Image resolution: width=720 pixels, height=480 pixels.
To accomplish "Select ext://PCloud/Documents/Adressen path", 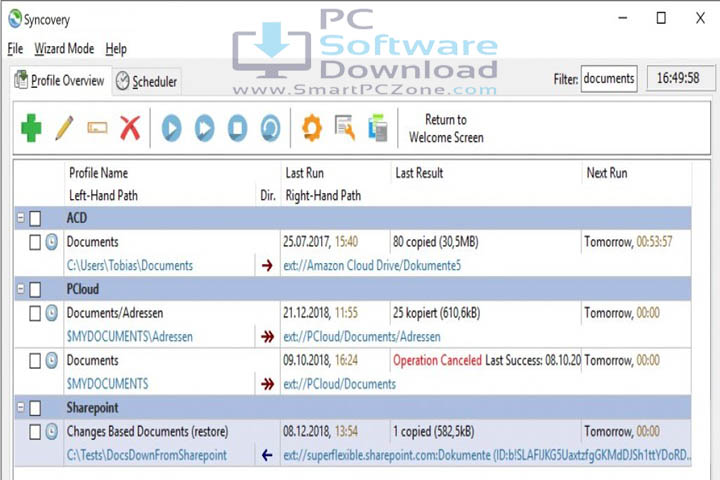I will click(362, 337).
